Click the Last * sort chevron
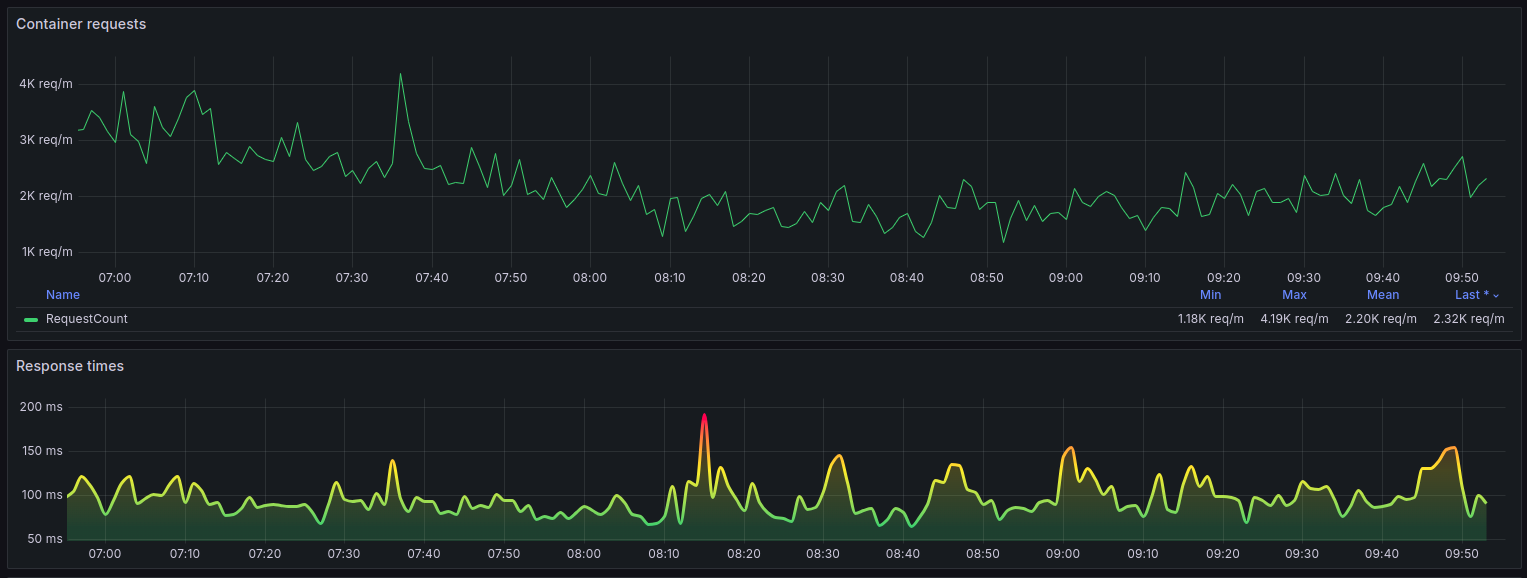The width and height of the screenshot is (1527, 578). point(1496,296)
